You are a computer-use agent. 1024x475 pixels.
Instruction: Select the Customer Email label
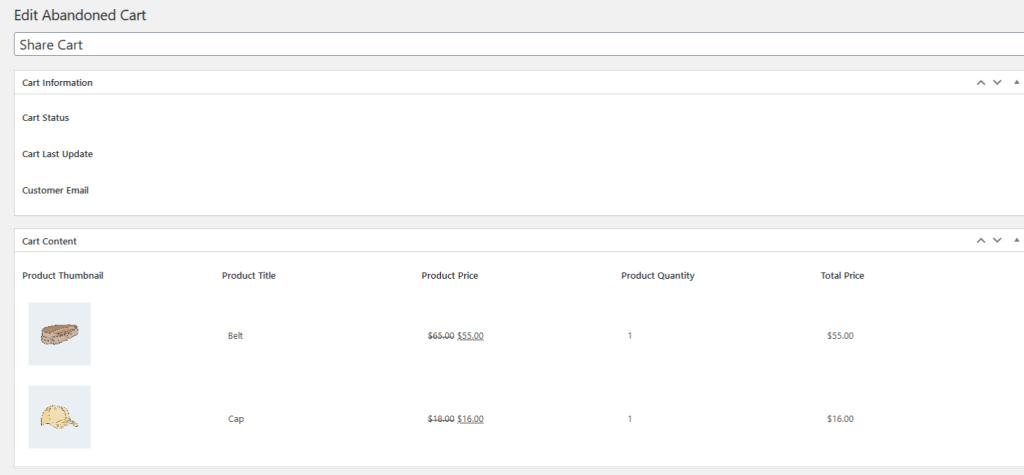tap(55, 190)
